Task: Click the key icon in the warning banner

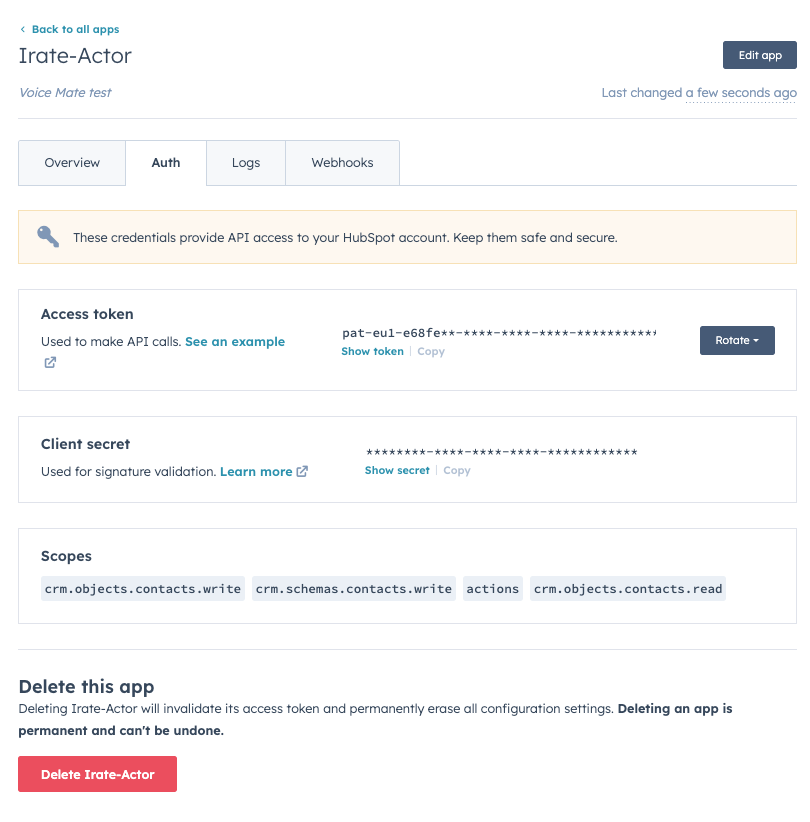Action: [48, 237]
